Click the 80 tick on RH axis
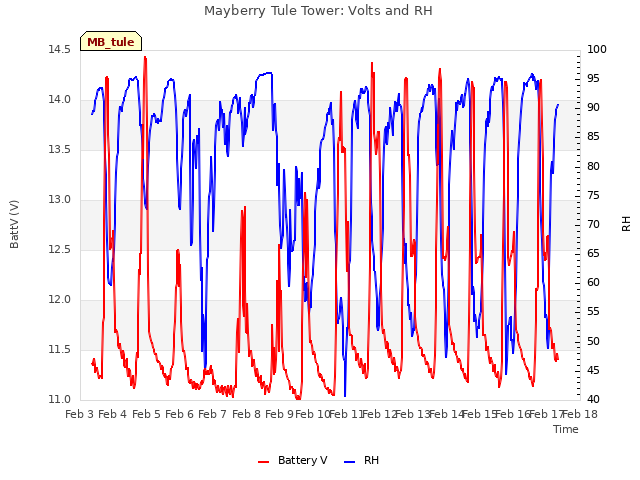 click(593, 166)
